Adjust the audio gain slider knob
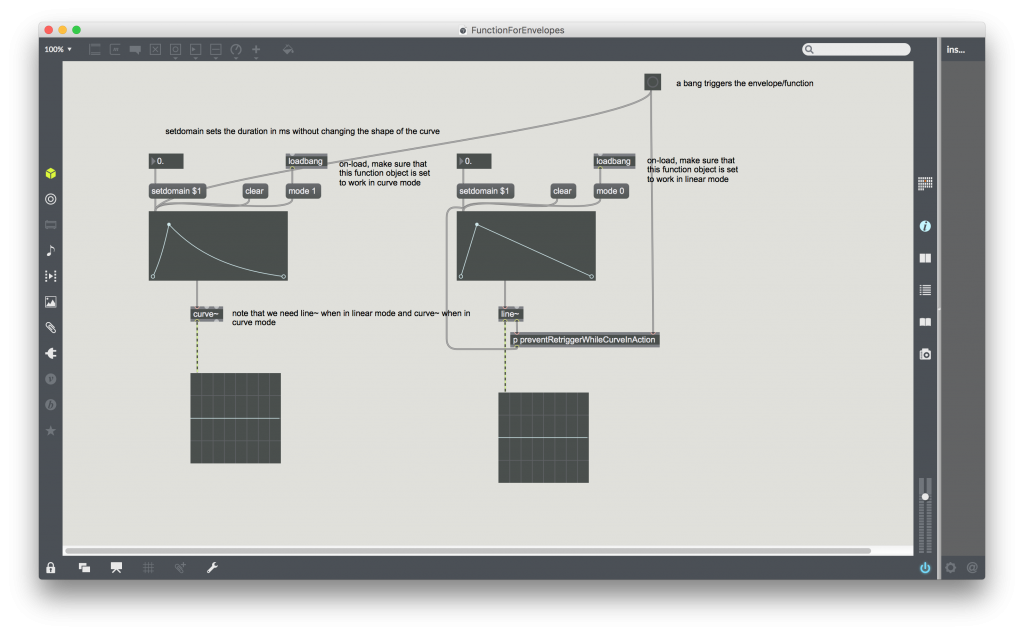 [925, 496]
